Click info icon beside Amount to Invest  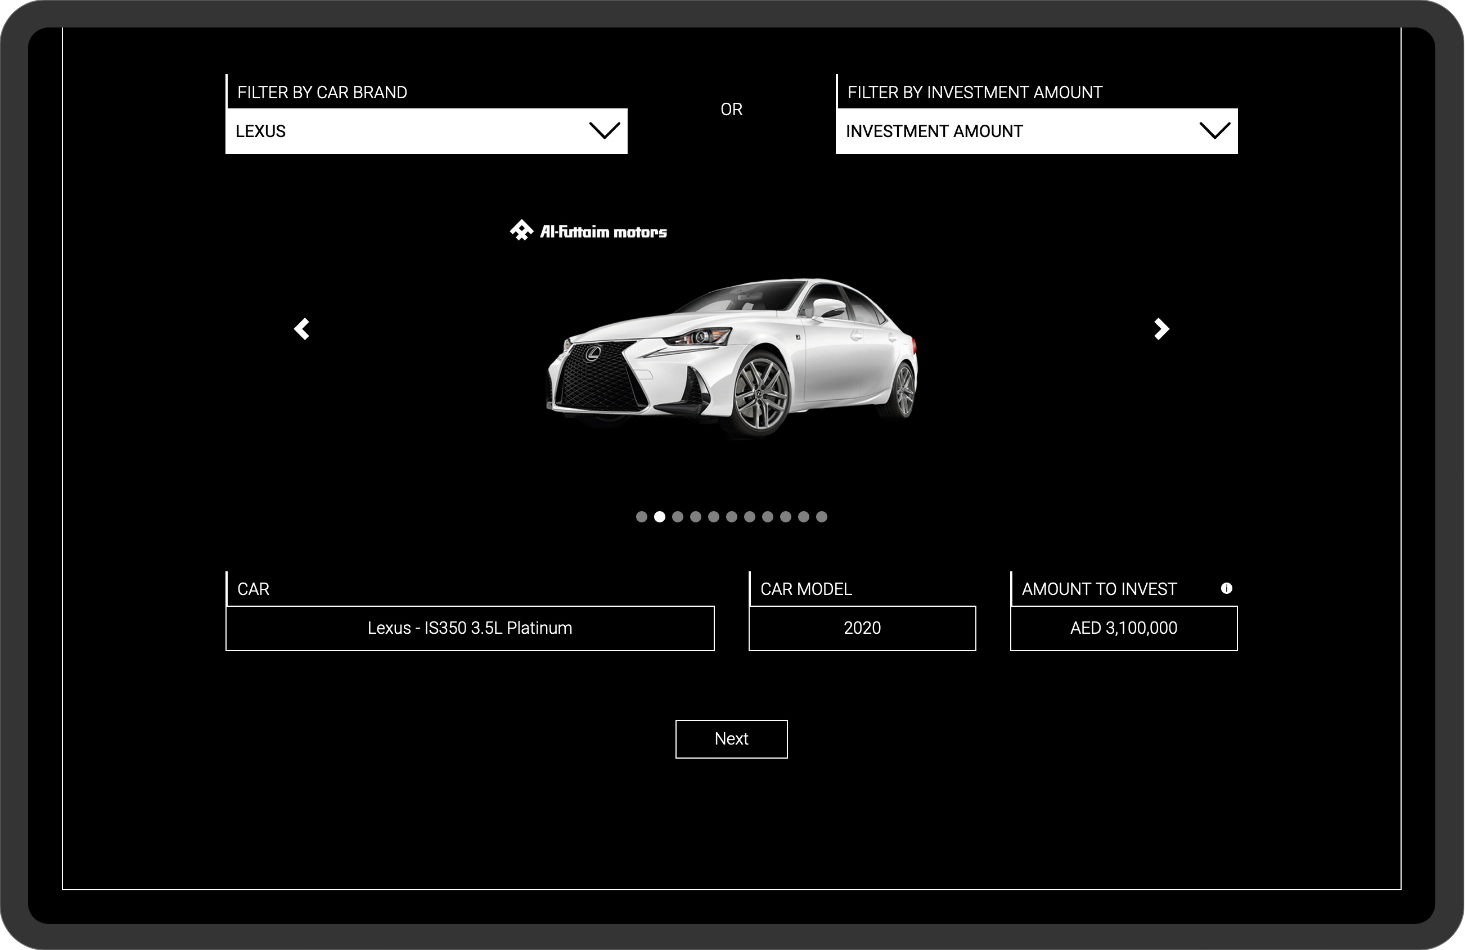click(x=1226, y=588)
